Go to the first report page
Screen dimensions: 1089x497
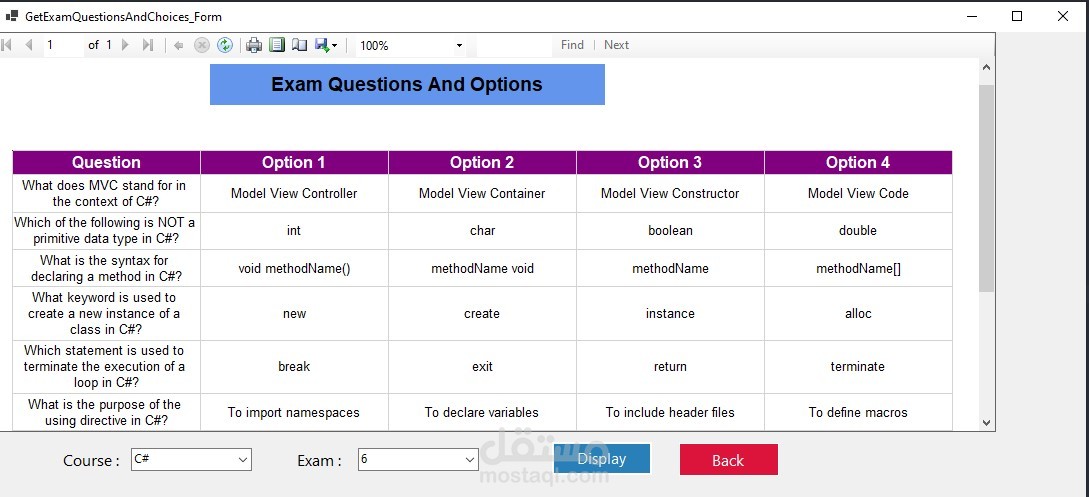[x=8, y=45]
